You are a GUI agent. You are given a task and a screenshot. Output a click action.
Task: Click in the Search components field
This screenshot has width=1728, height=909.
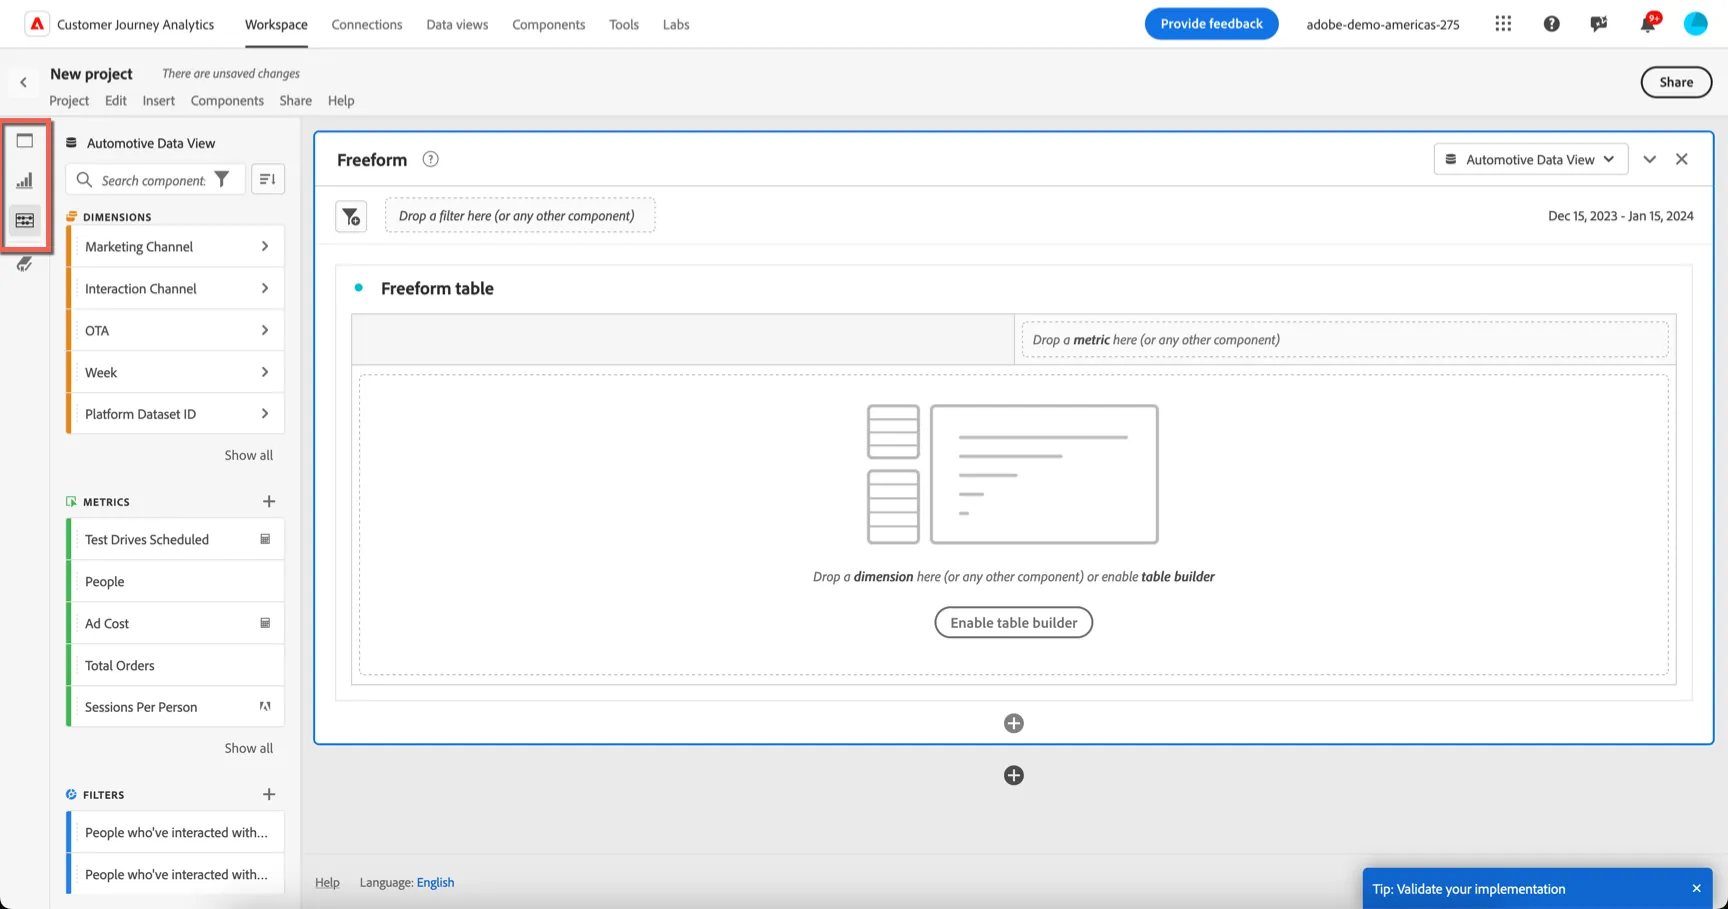click(x=153, y=180)
